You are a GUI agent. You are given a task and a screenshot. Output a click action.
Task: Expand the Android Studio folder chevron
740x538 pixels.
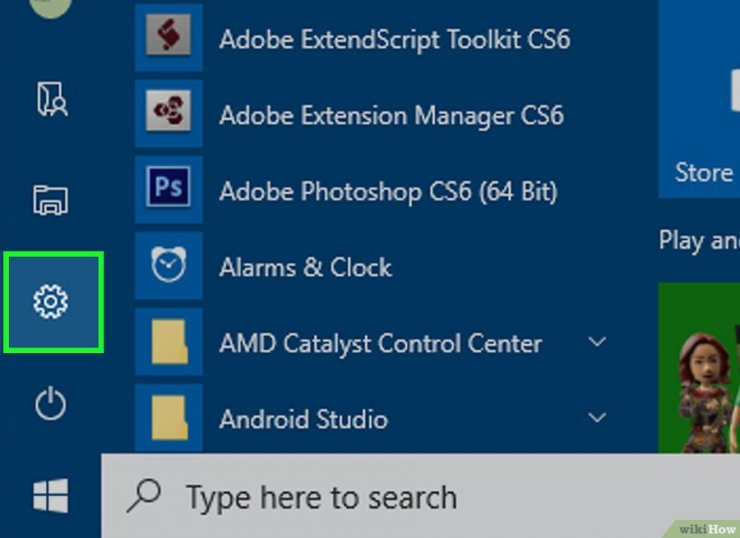[597, 417]
